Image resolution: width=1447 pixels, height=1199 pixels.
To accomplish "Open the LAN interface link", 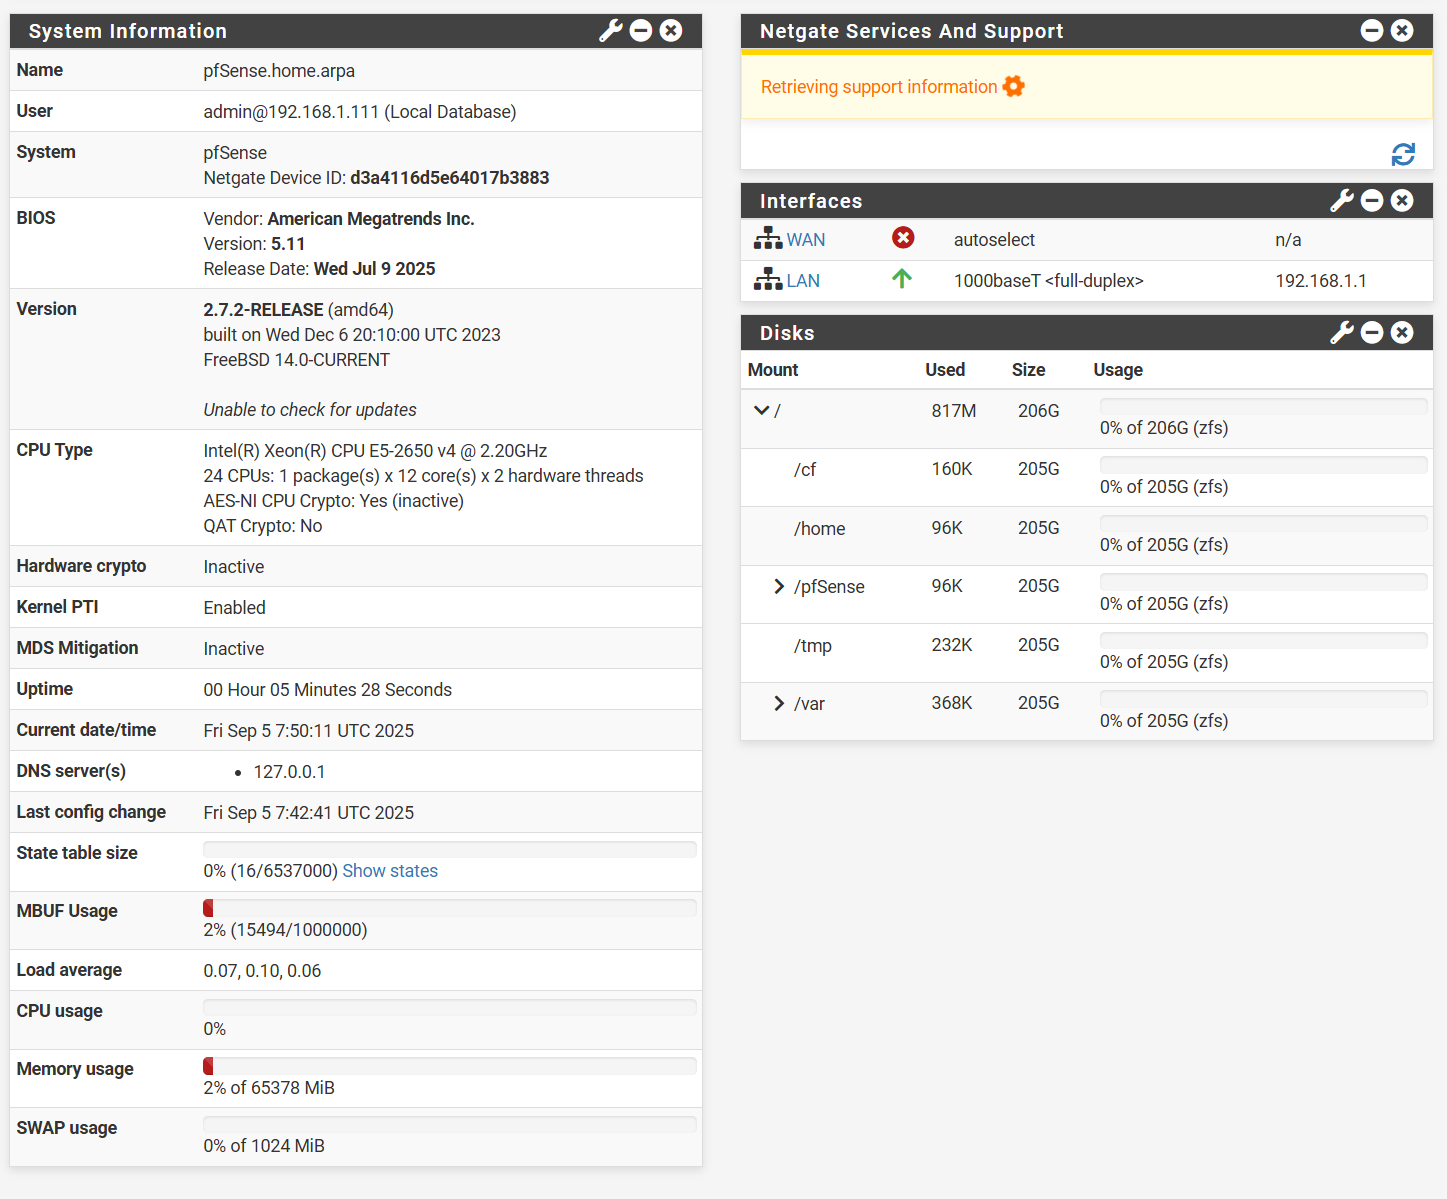I will [802, 281].
